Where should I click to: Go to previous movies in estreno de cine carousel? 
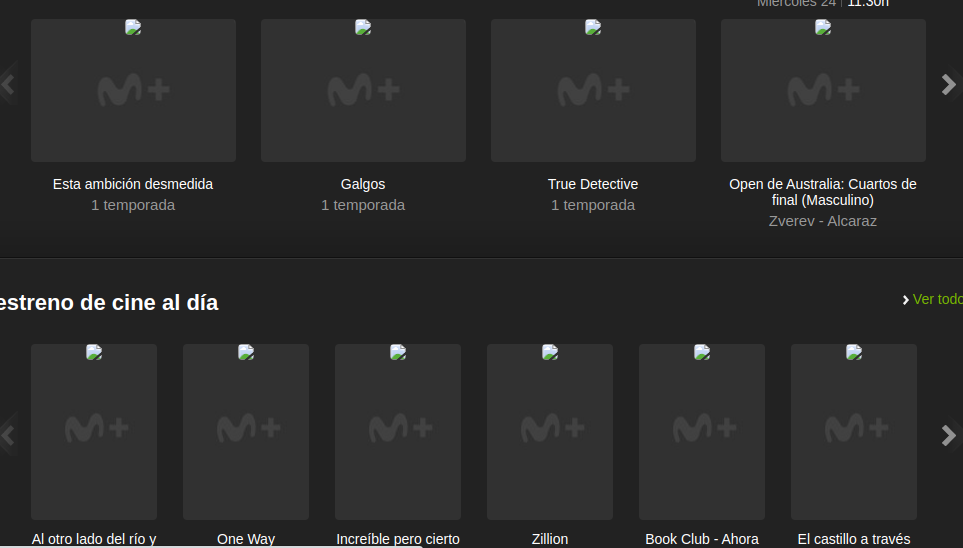(7, 436)
